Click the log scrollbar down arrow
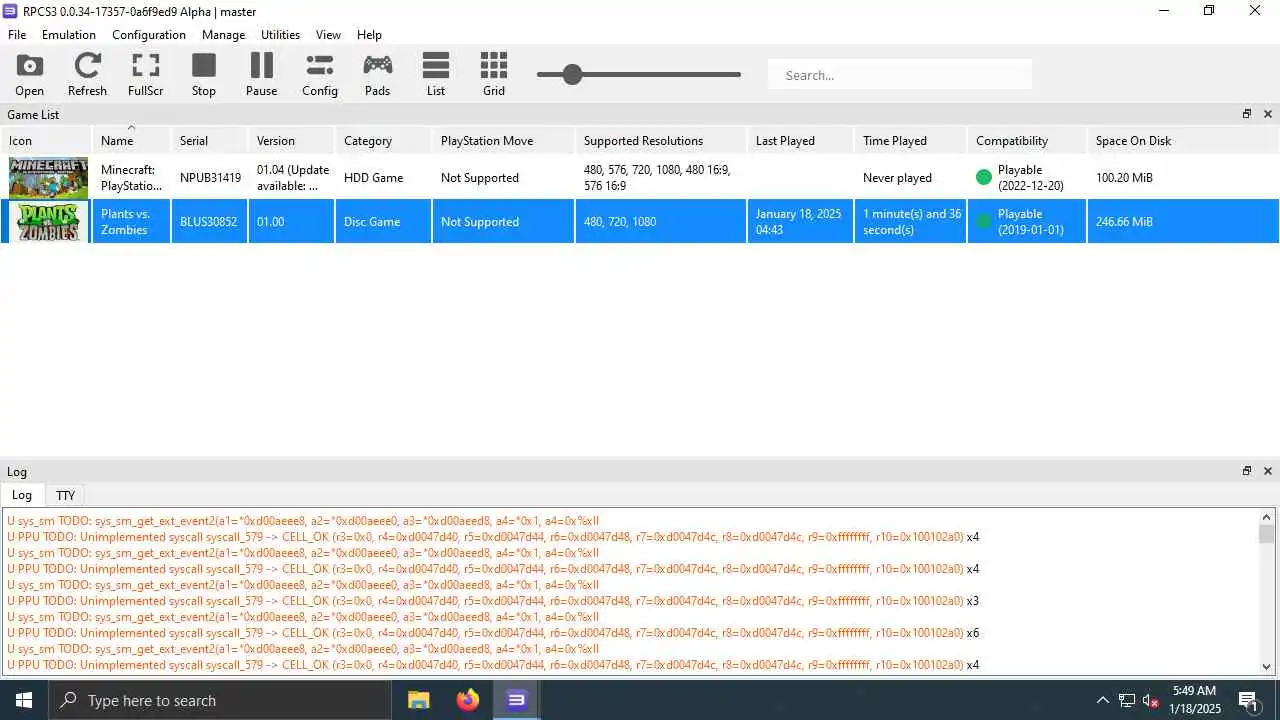The height and width of the screenshot is (720, 1280). (1267, 667)
